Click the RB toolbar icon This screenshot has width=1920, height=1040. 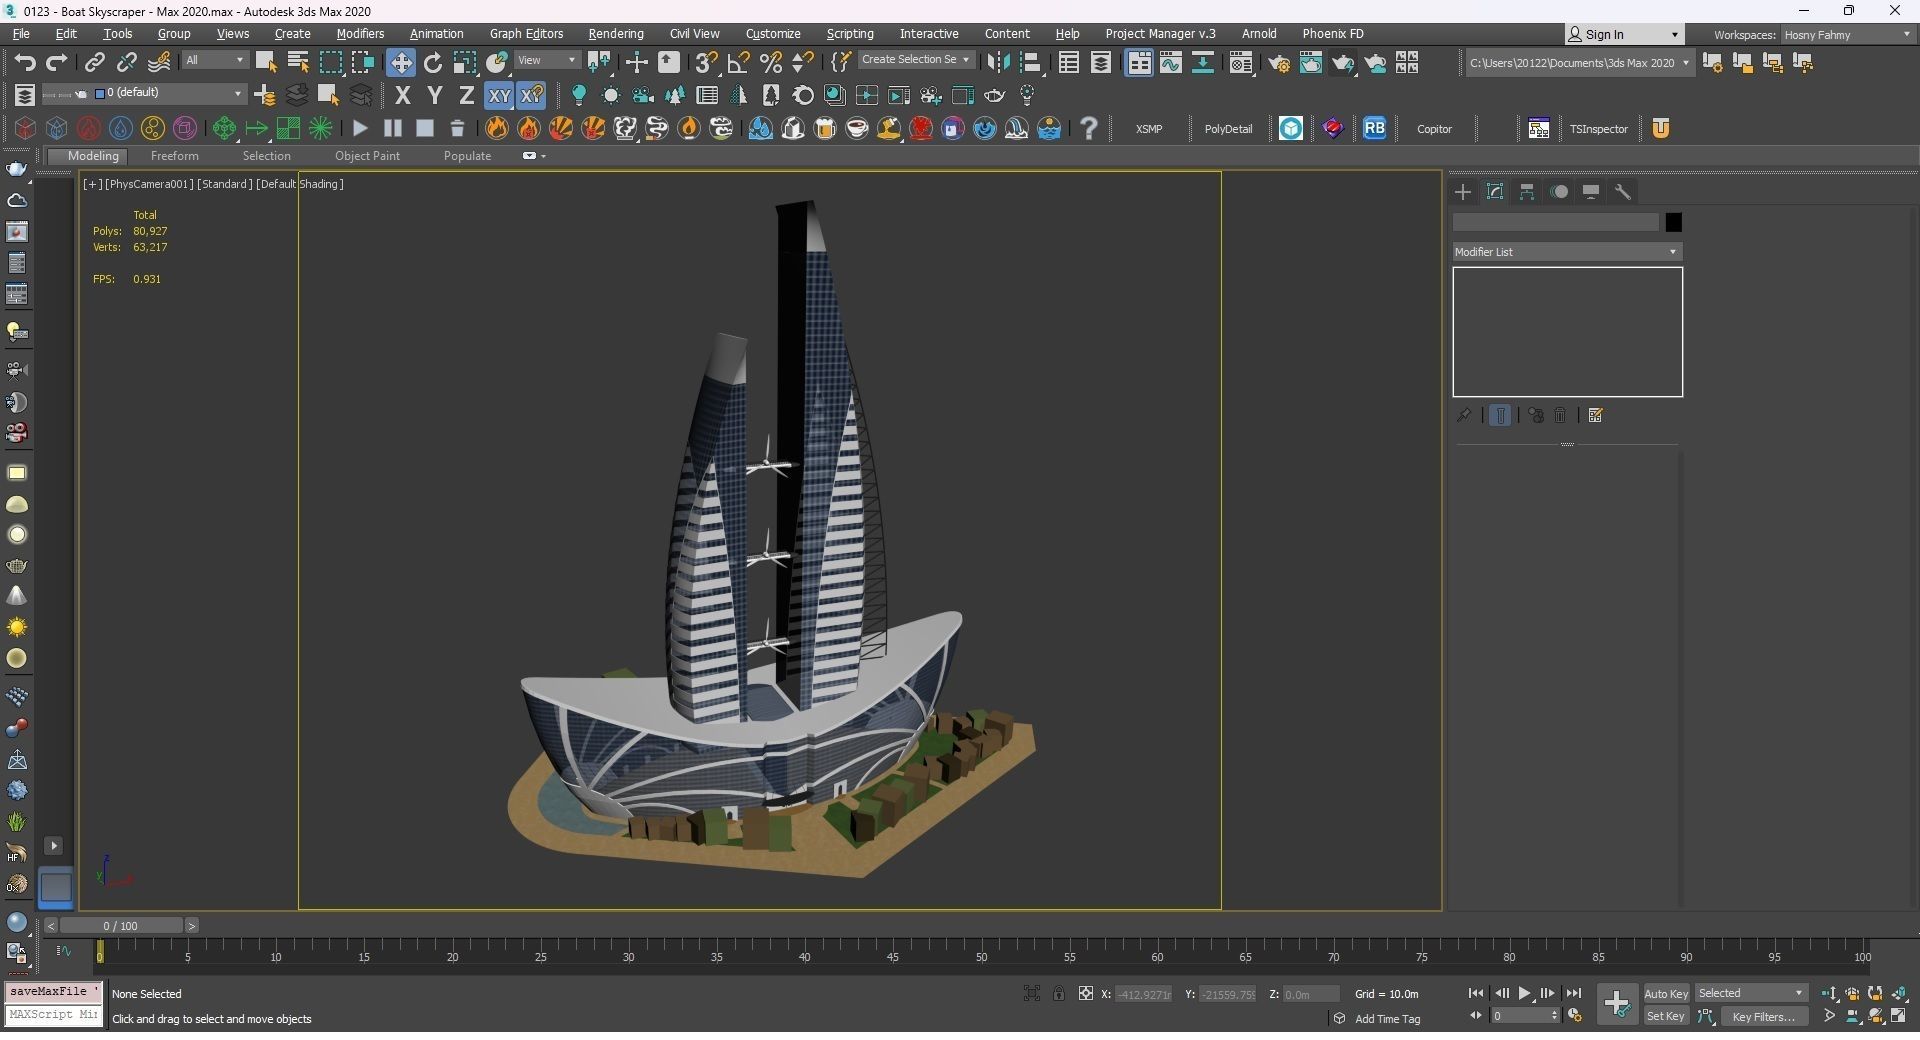point(1375,128)
